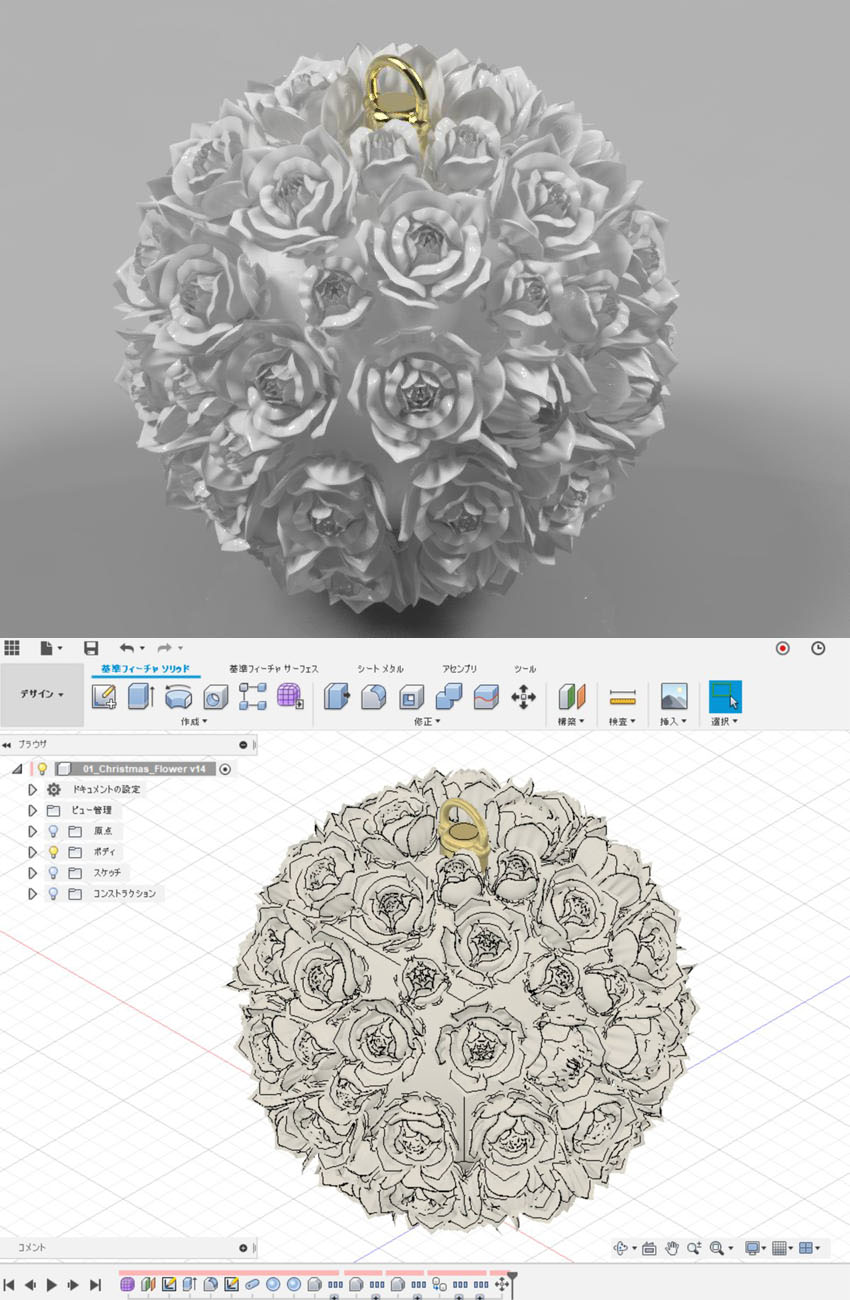The width and height of the screenshot is (850, 1300).
Task: Click the Save disk icon
Action: (91, 648)
